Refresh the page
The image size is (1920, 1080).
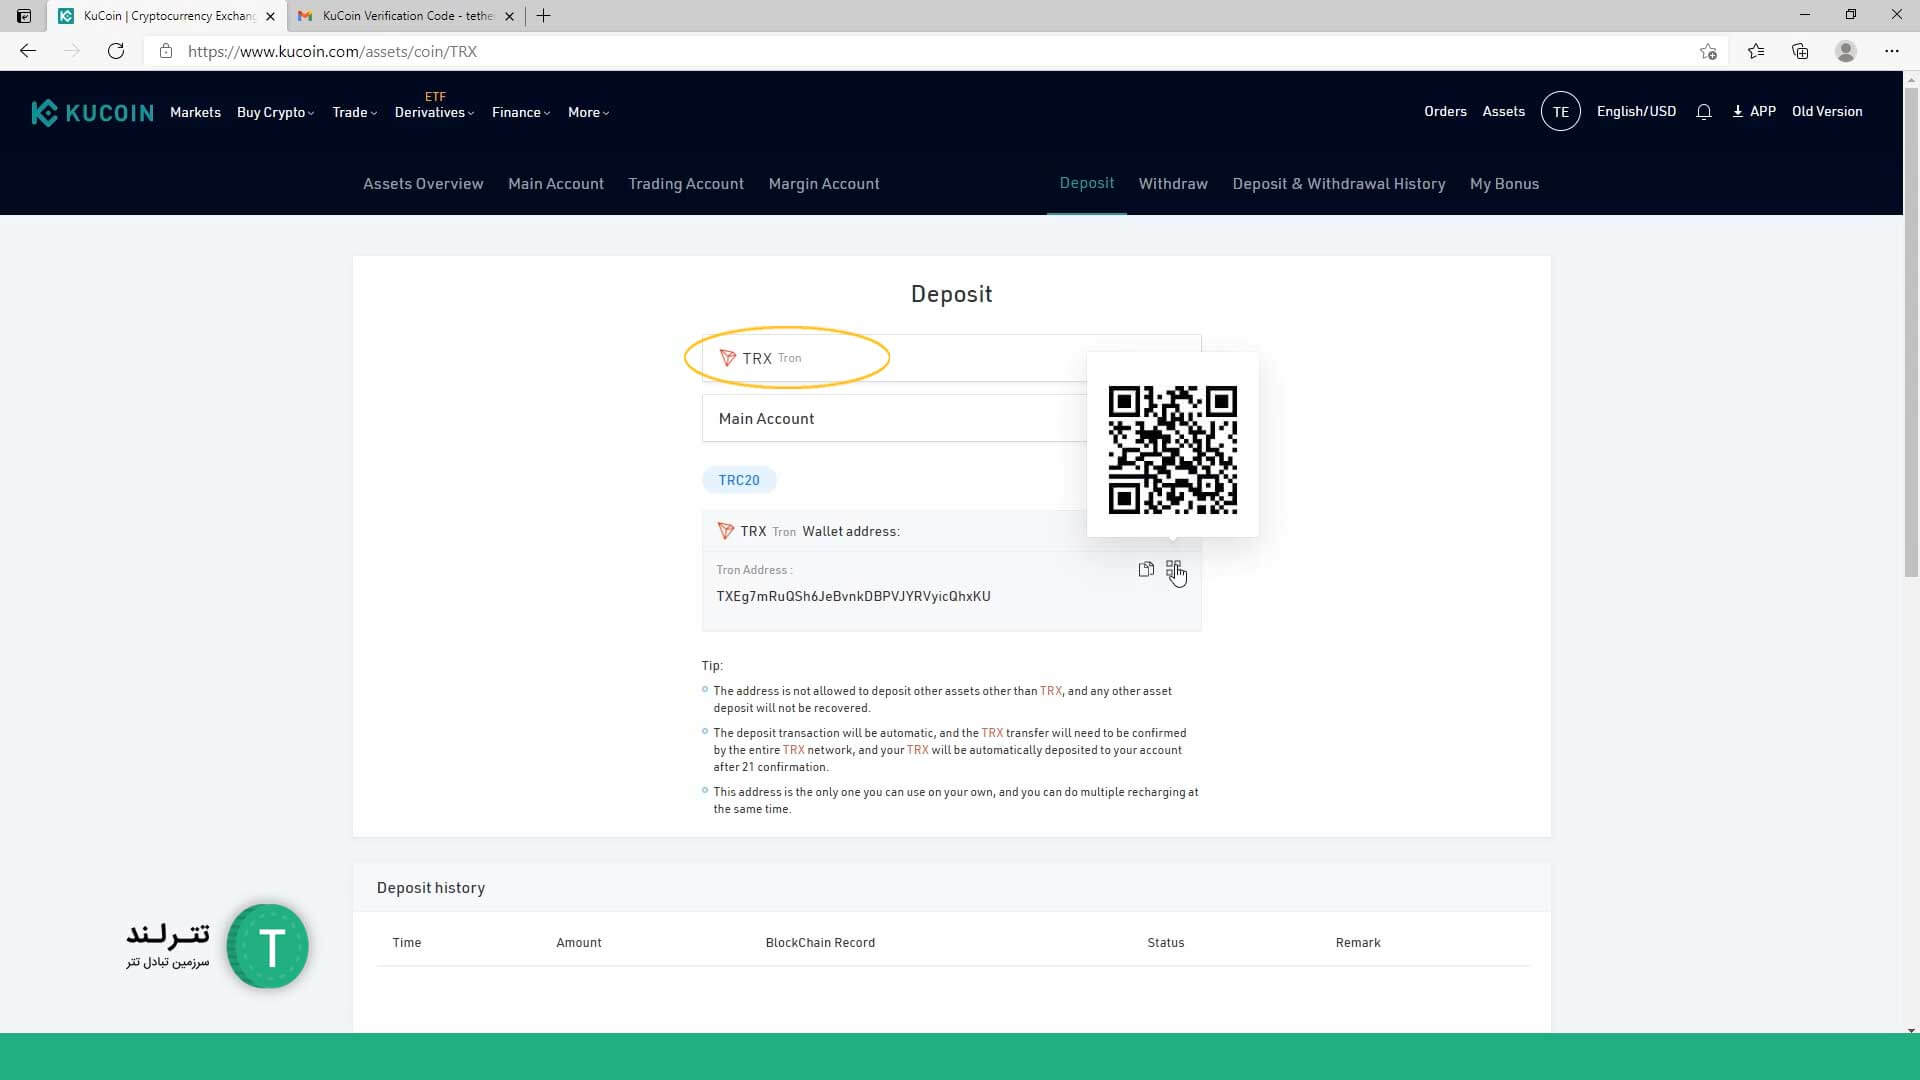click(x=116, y=51)
